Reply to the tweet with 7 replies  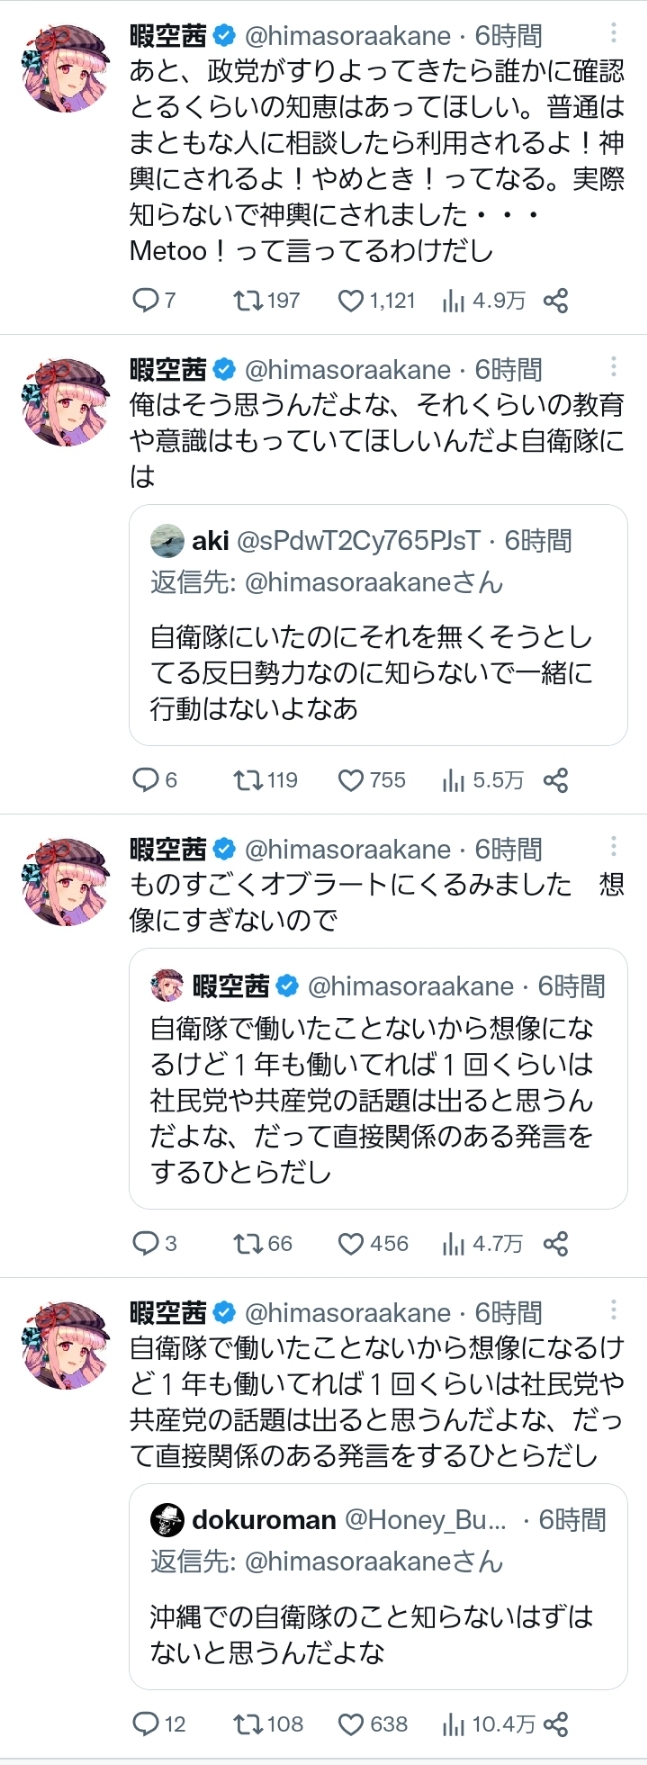tap(146, 300)
